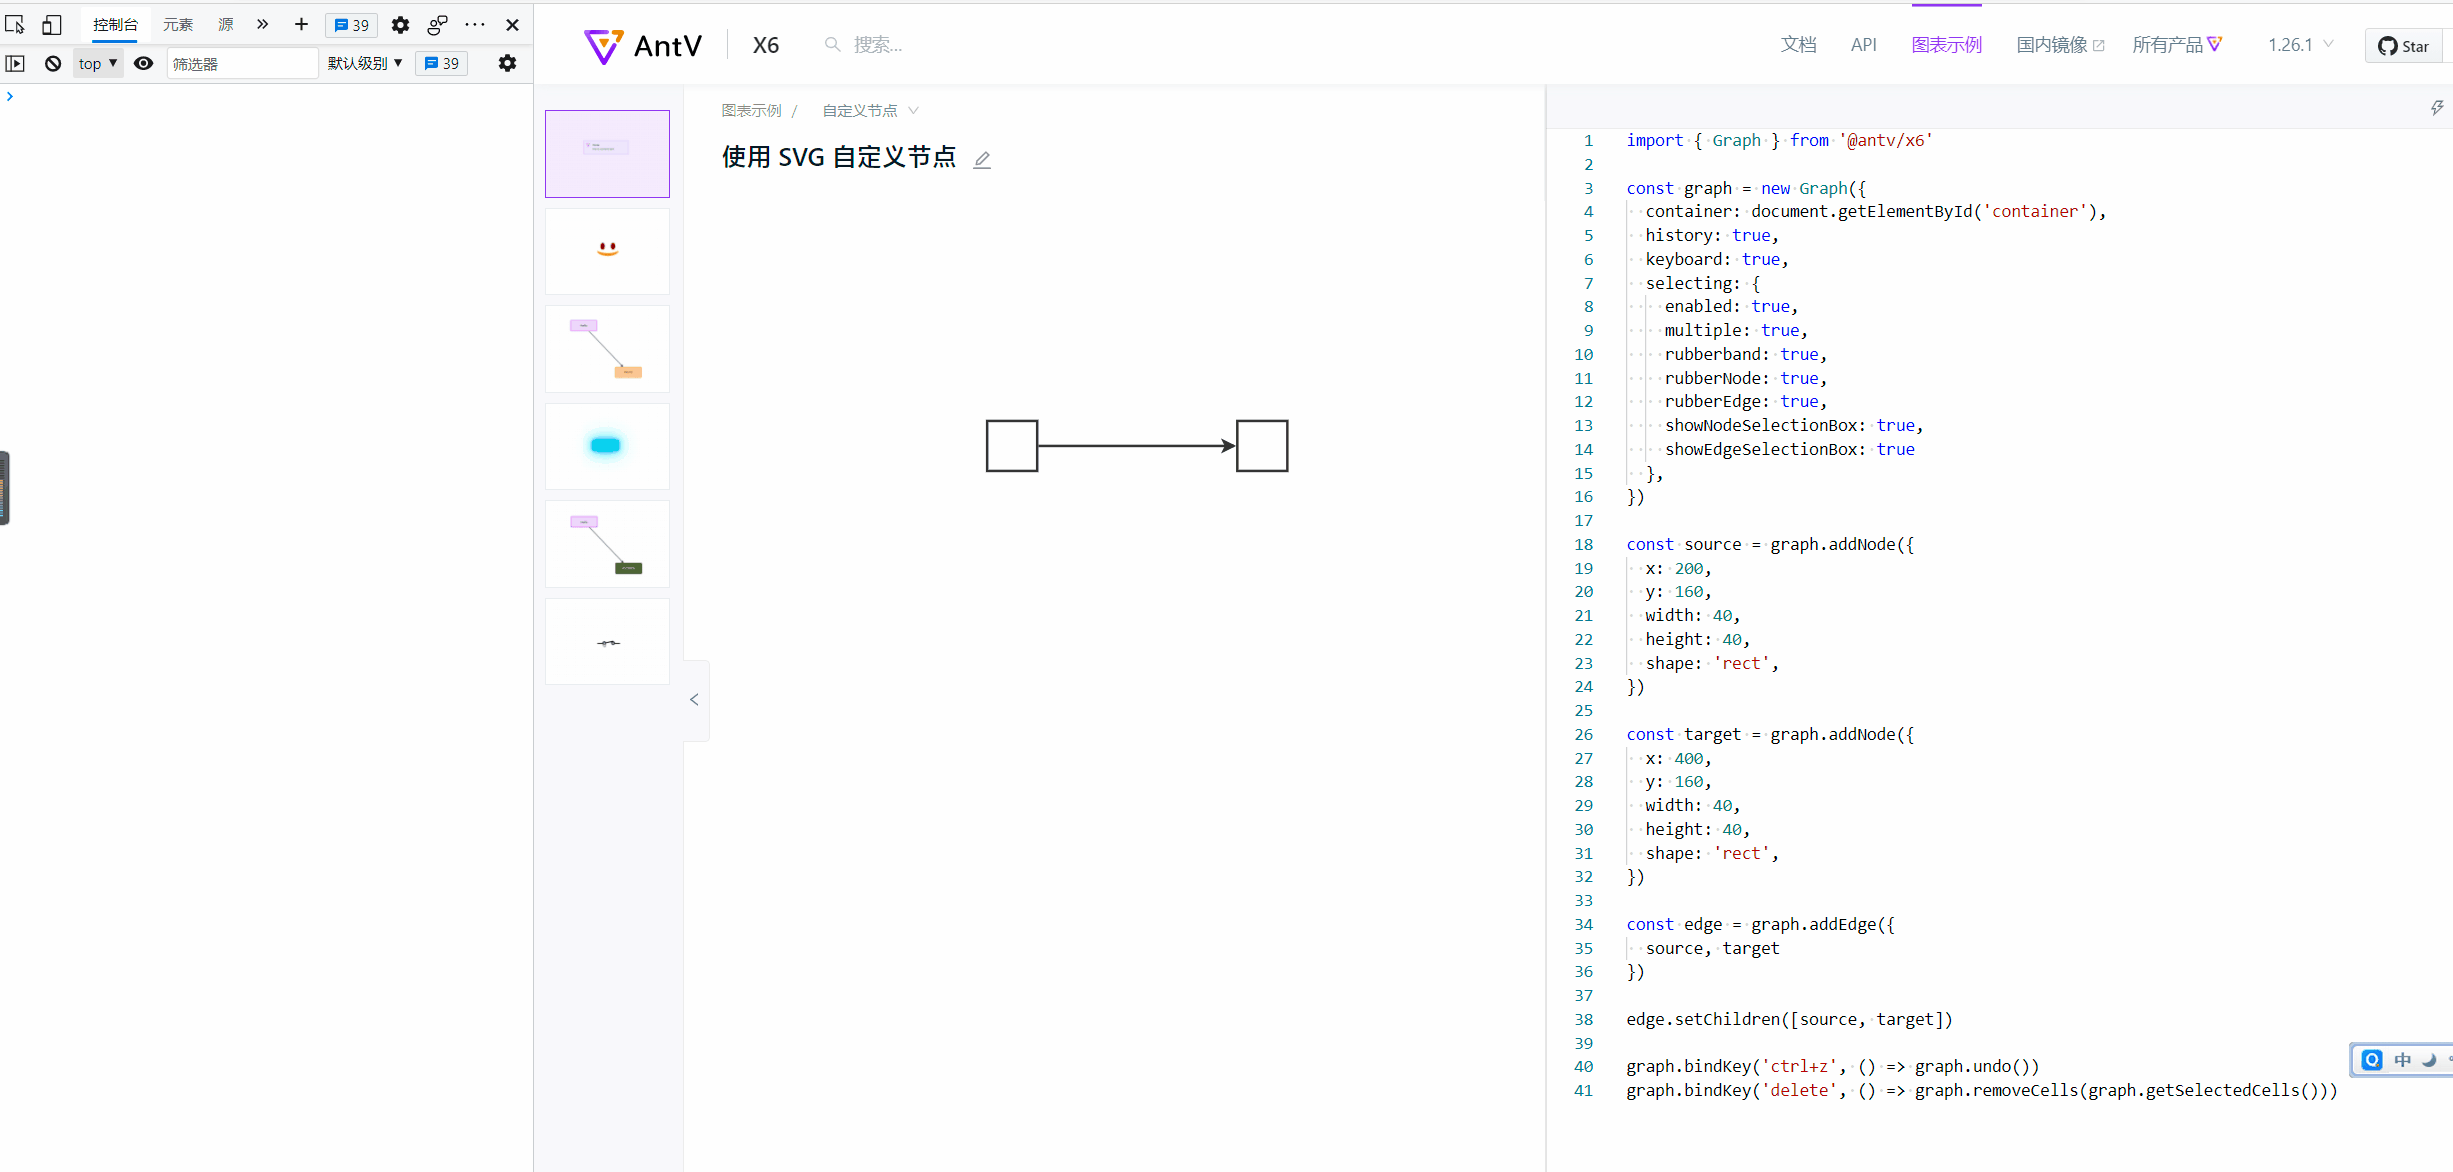
Task: Select the inspect element tool in DevTools
Action: click(15, 24)
